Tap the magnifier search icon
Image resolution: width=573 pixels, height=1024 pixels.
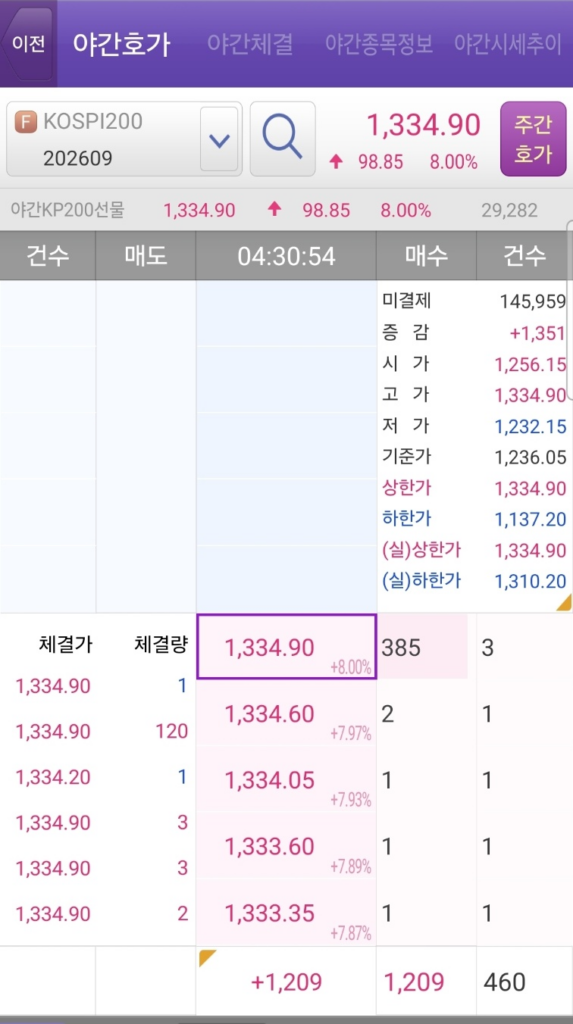pyautogui.click(x=282, y=138)
